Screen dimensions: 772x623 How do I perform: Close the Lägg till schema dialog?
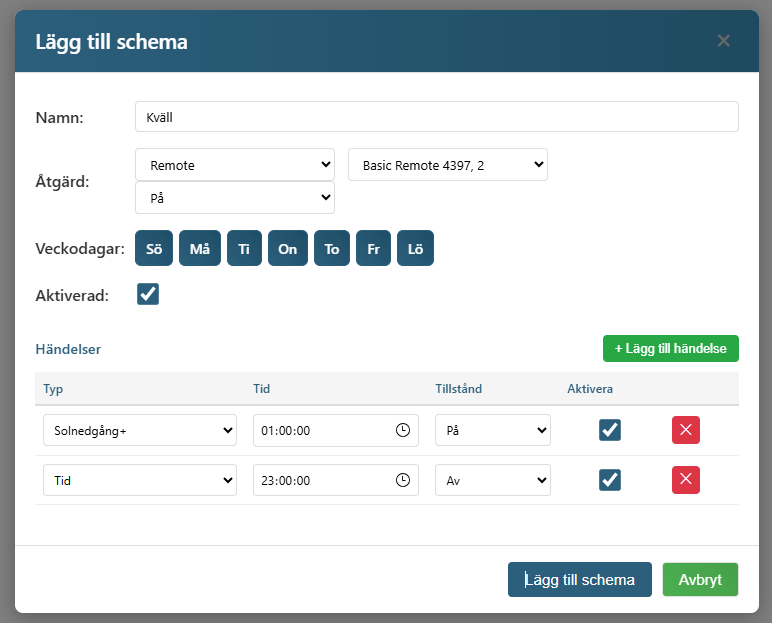pos(723,41)
